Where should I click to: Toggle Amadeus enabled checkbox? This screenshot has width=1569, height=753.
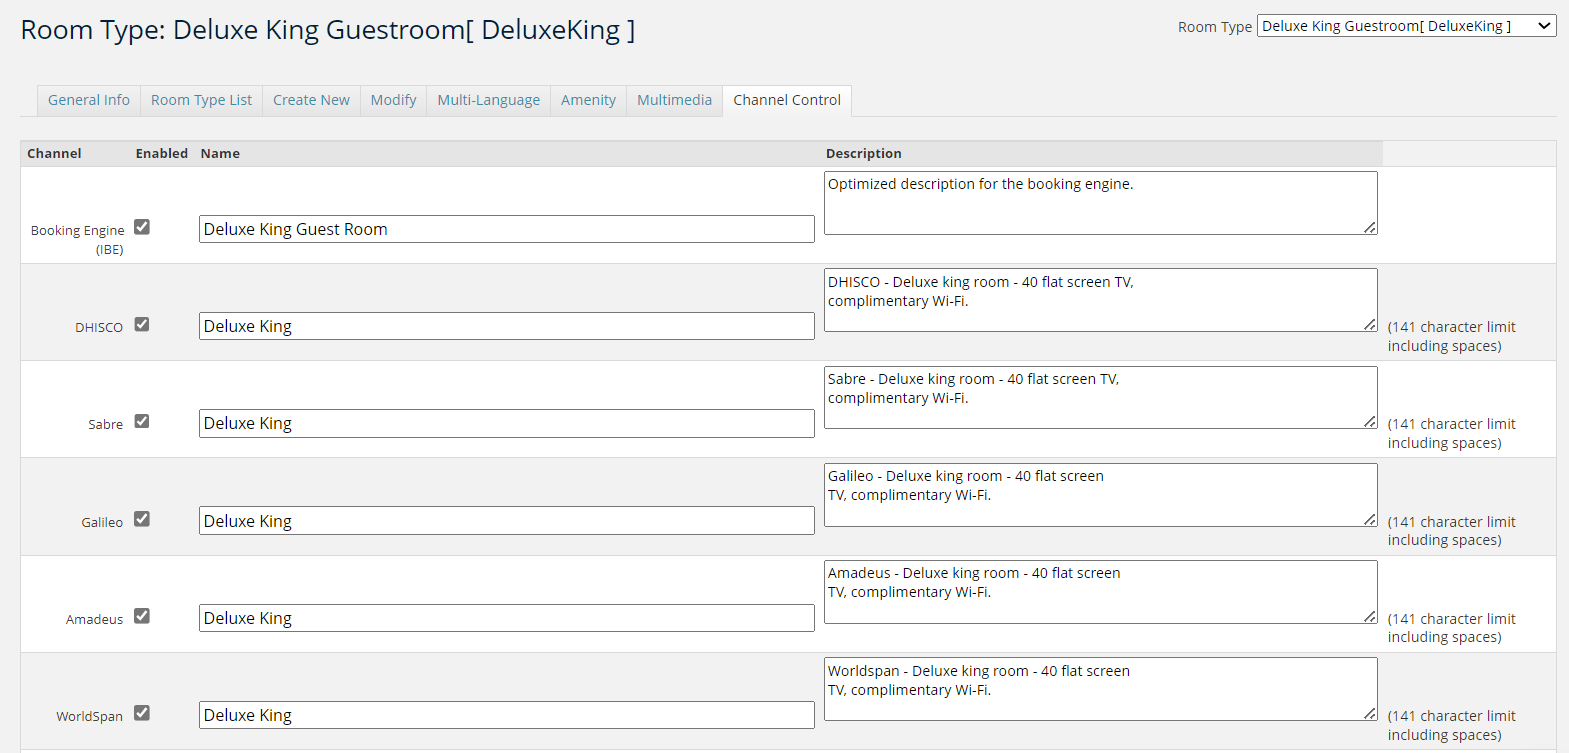(142, 616)
